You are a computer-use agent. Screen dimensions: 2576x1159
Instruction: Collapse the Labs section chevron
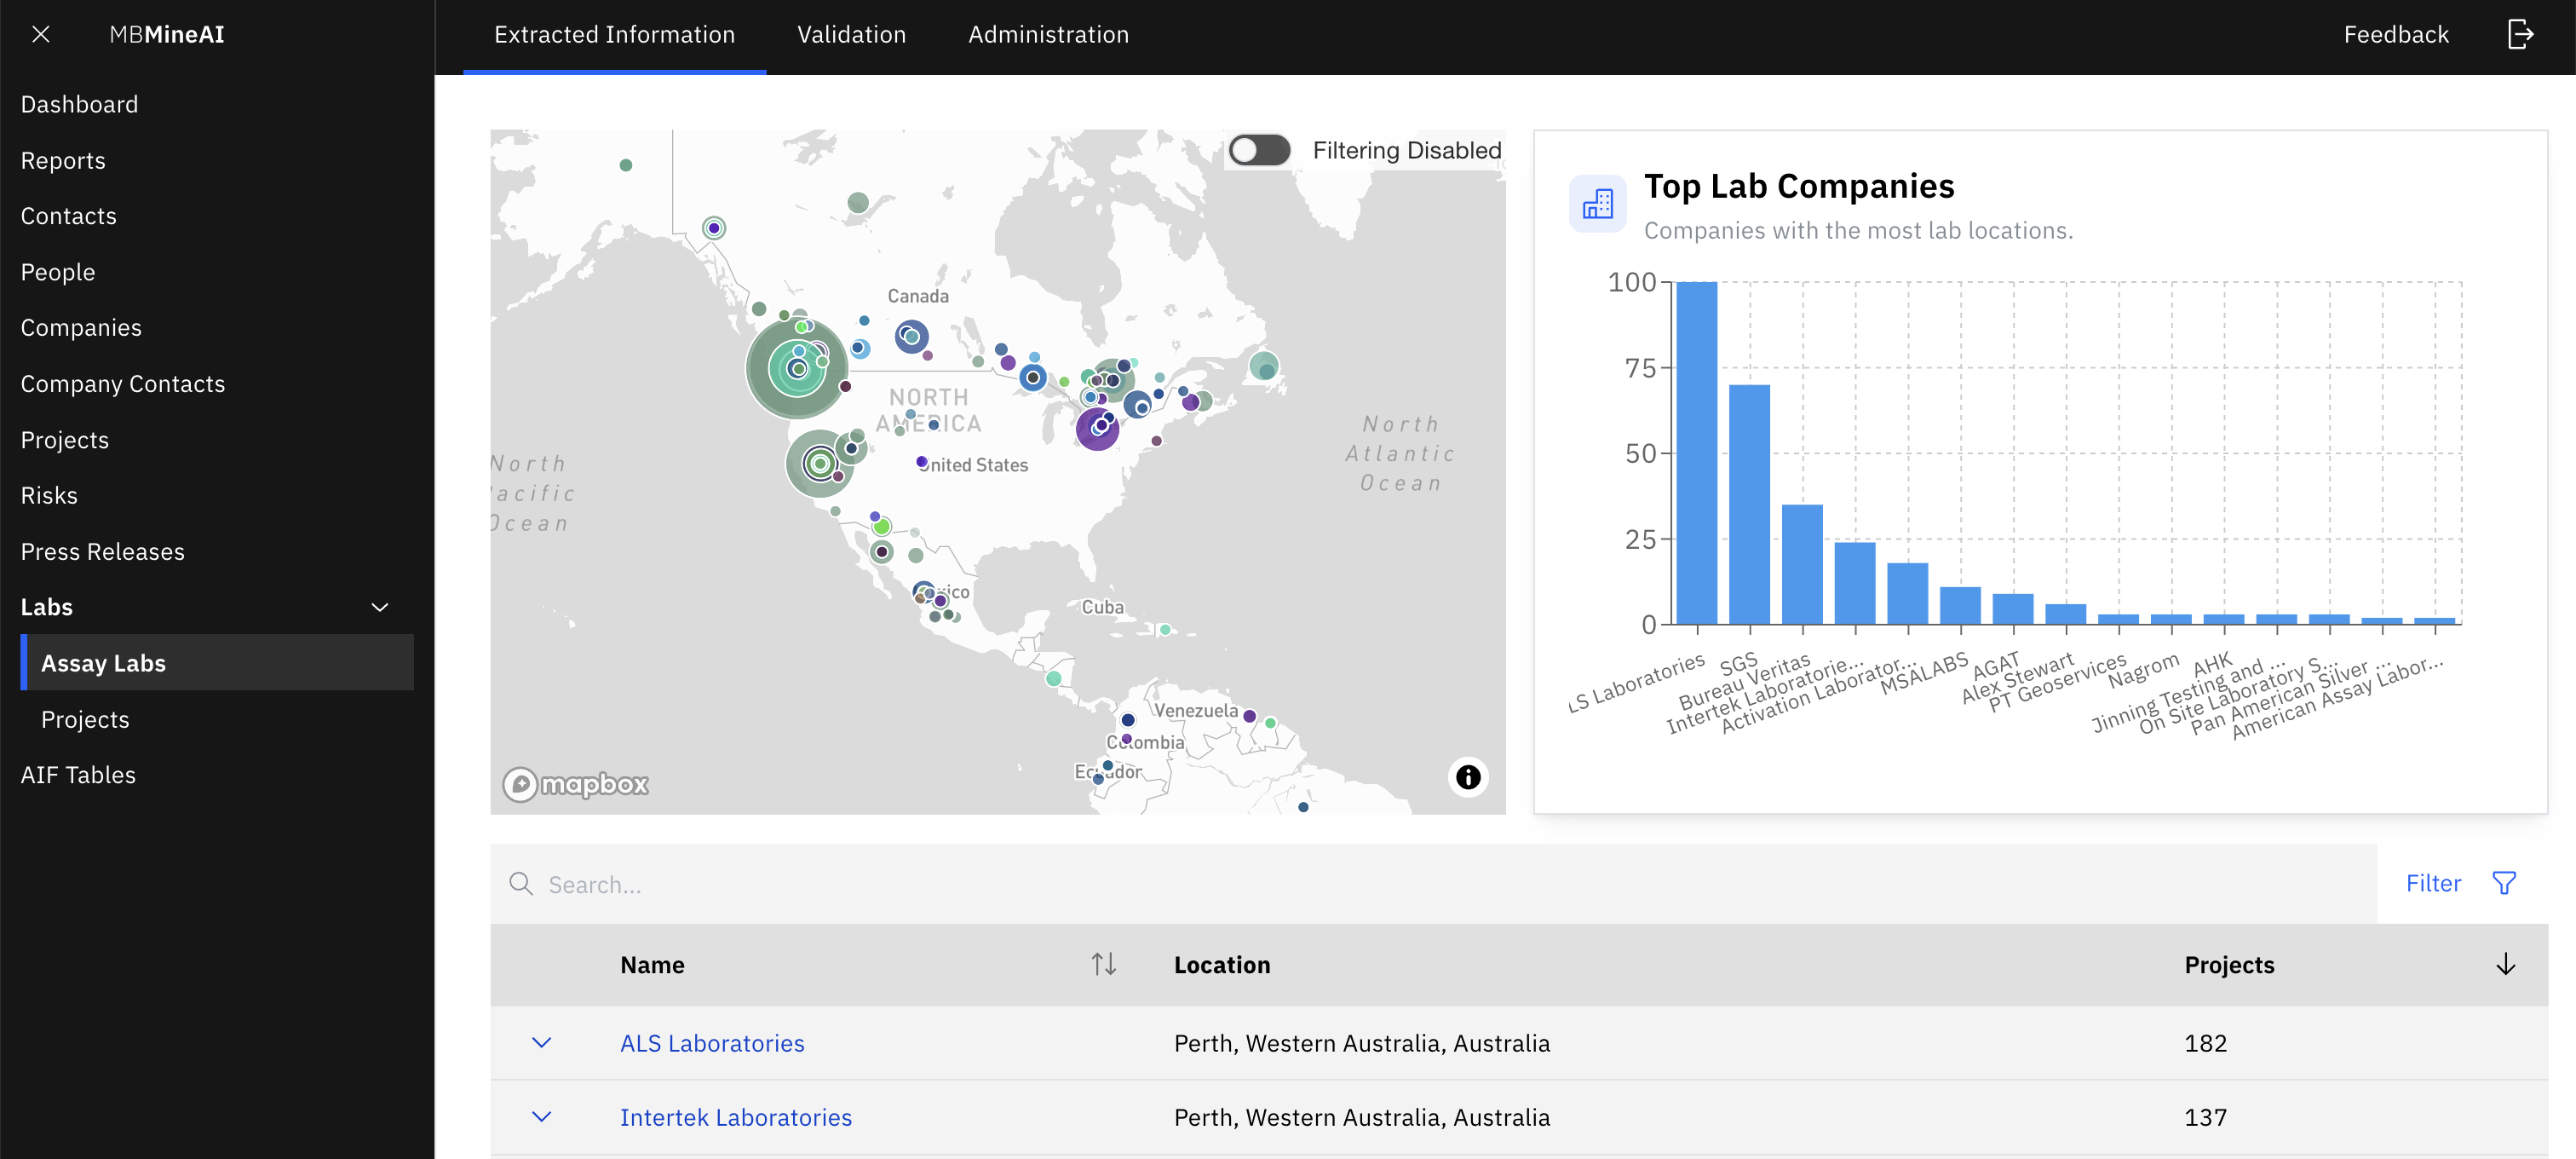click(378, 607)
